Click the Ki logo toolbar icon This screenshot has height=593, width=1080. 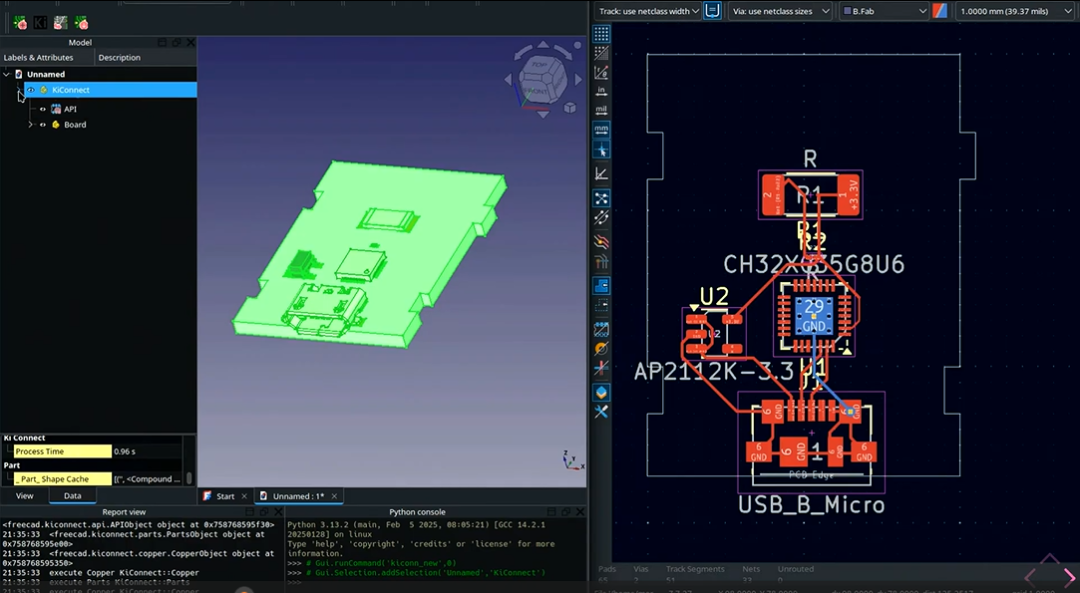[41, 23]
